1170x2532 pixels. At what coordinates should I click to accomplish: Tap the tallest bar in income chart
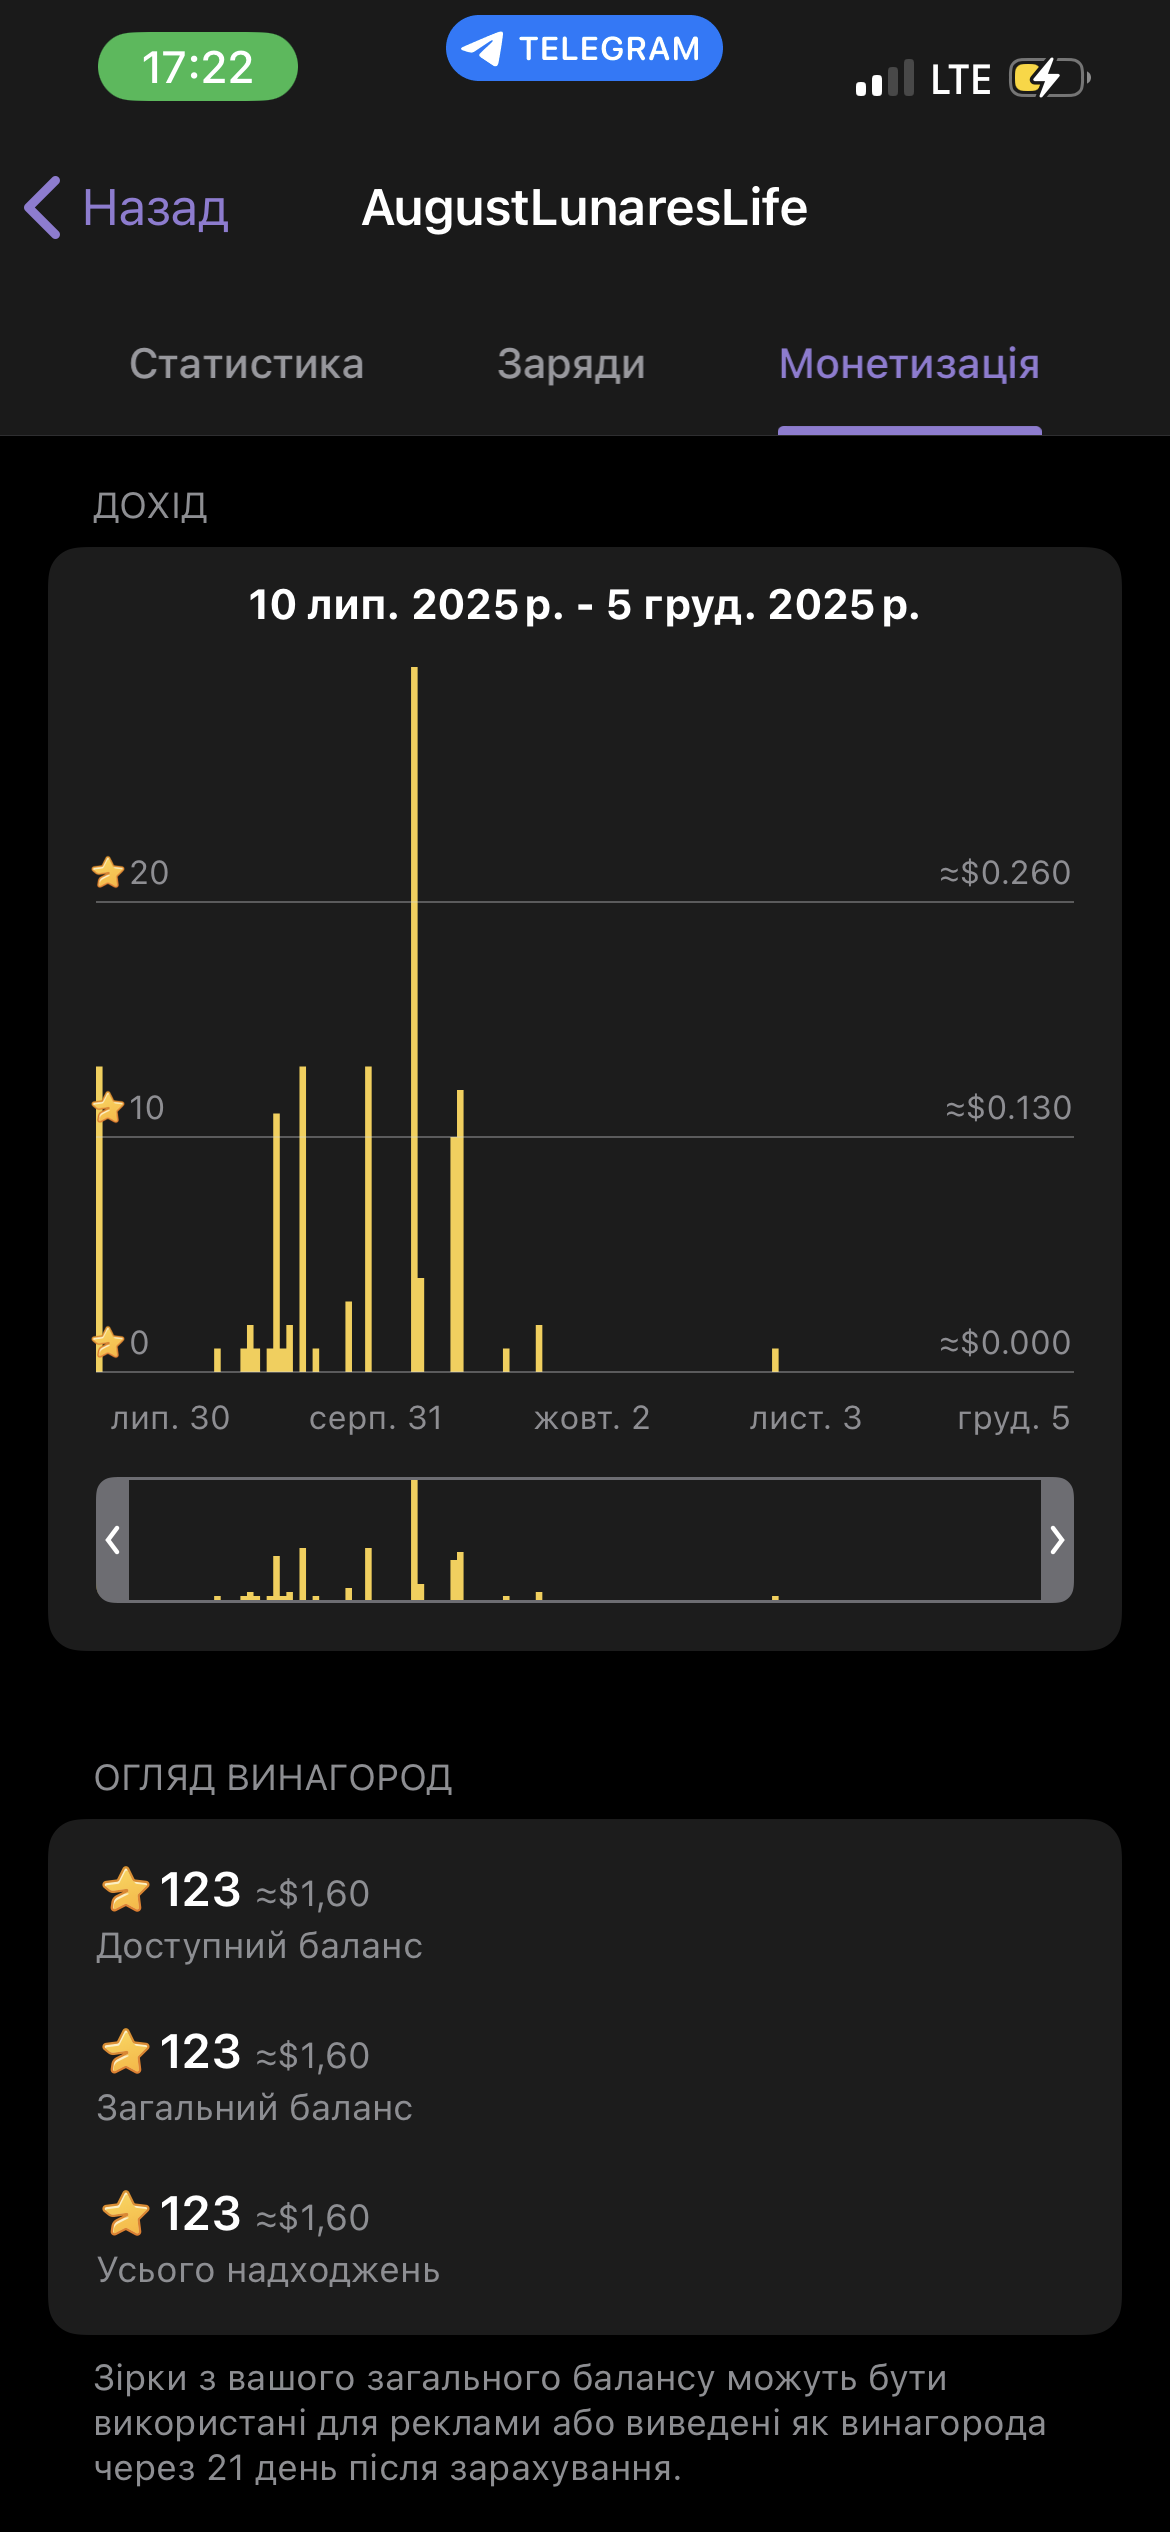tap(414, 1000)
